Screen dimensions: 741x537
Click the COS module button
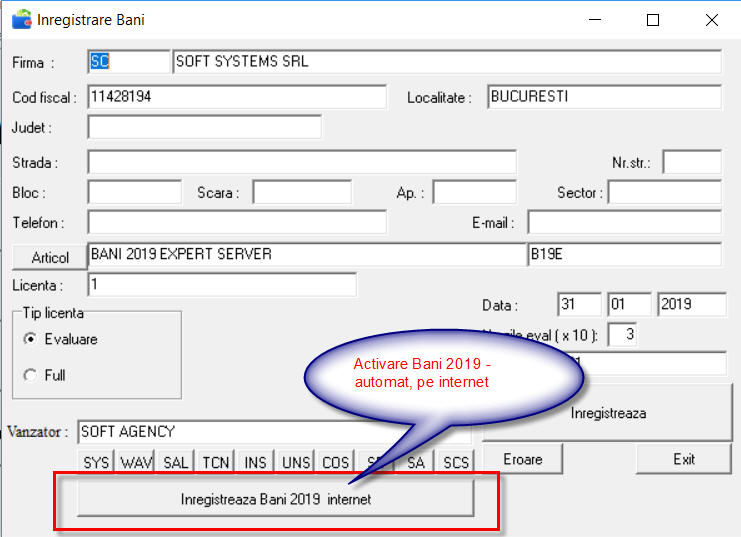click(336, 462)
